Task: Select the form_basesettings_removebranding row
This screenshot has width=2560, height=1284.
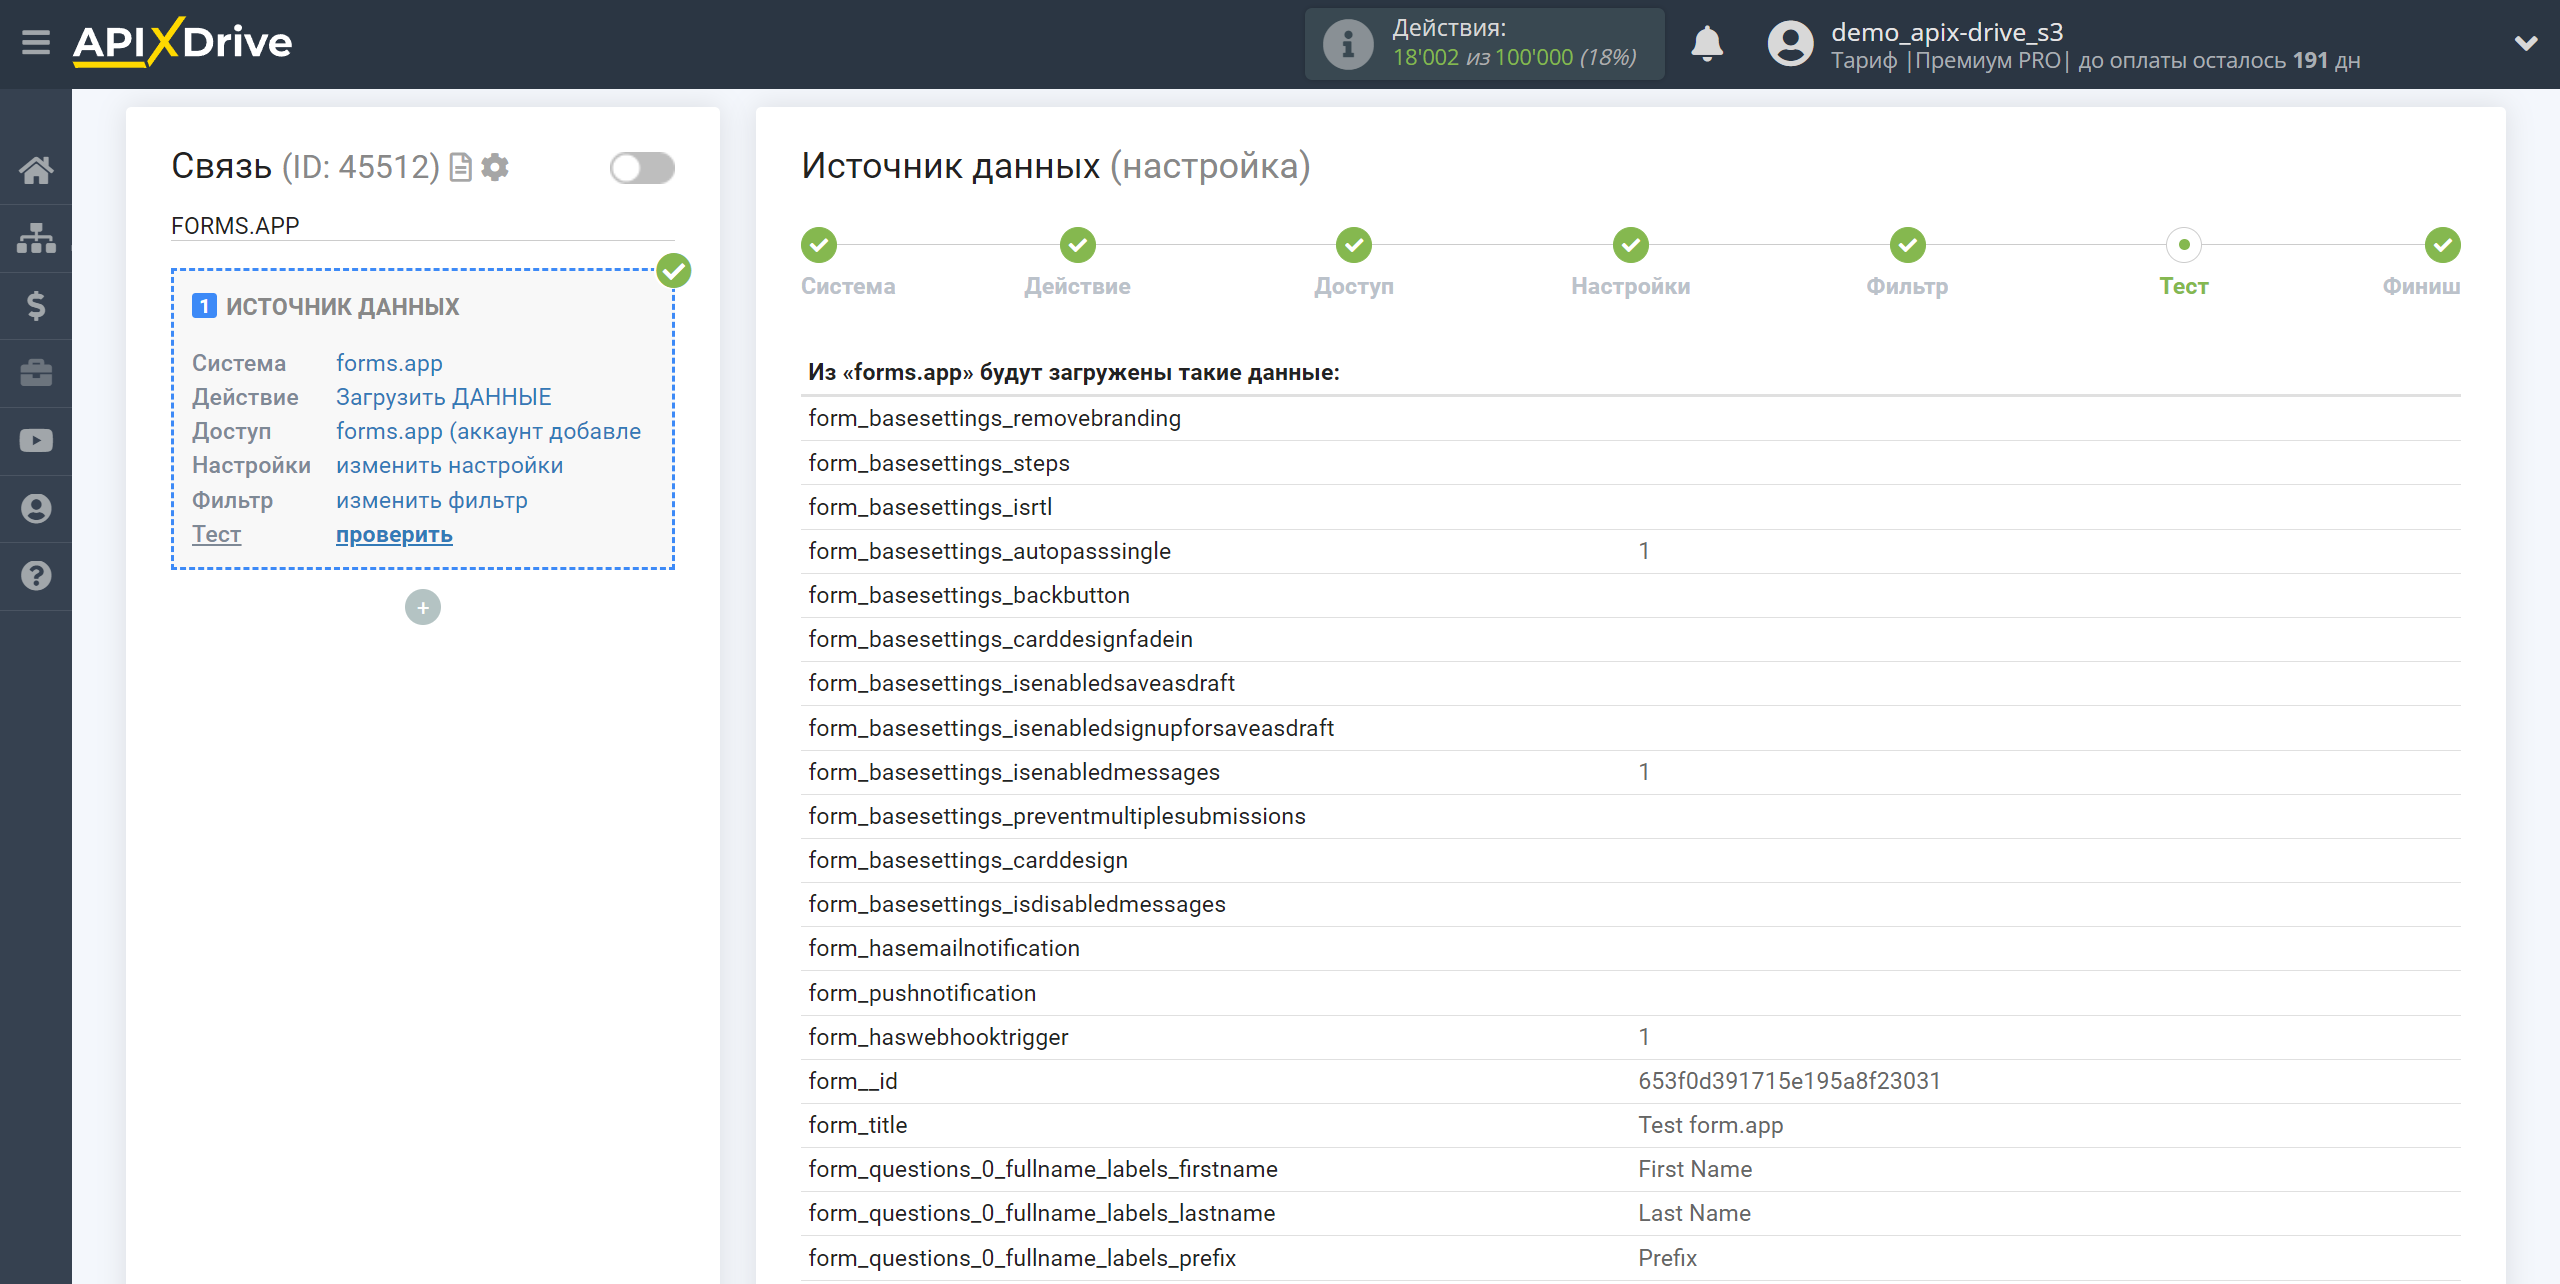Action: click(x=1630, y=418)
